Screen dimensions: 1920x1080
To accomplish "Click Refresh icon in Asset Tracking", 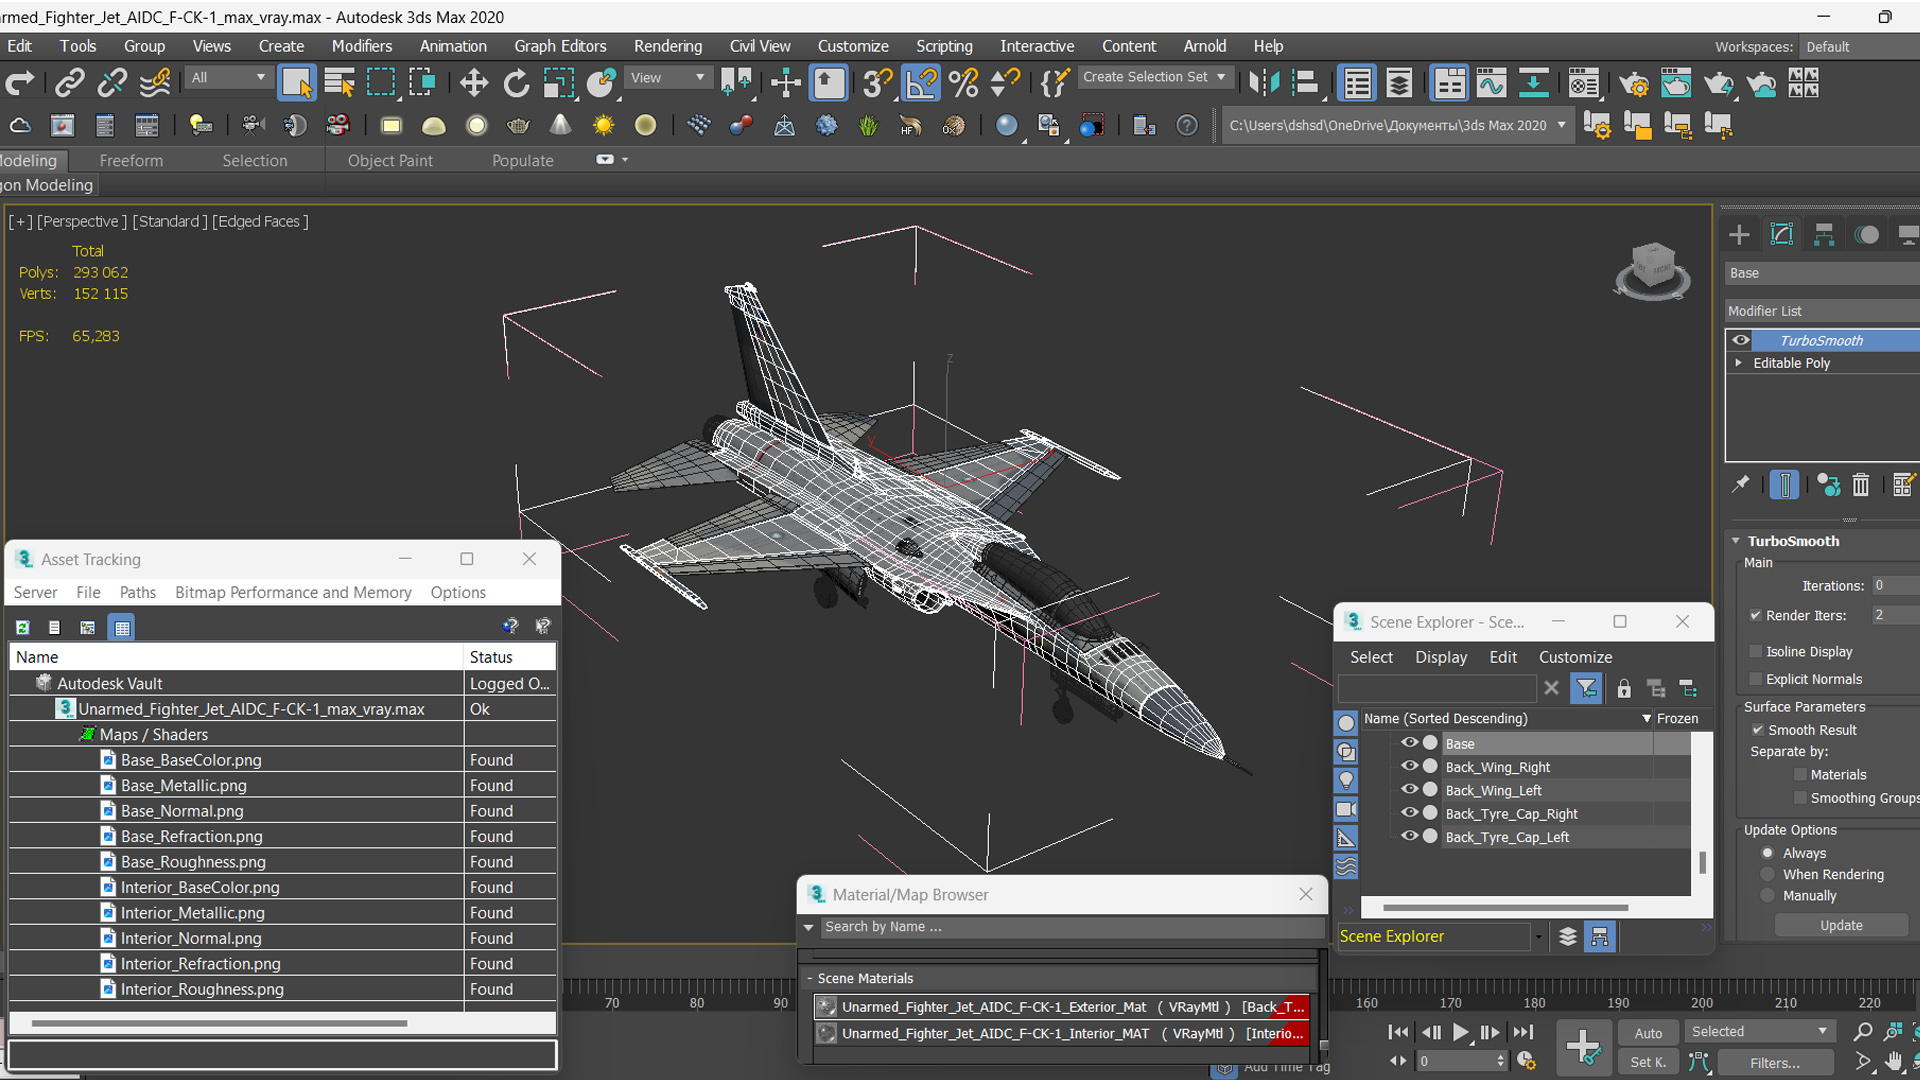I will tap(22, 627).
